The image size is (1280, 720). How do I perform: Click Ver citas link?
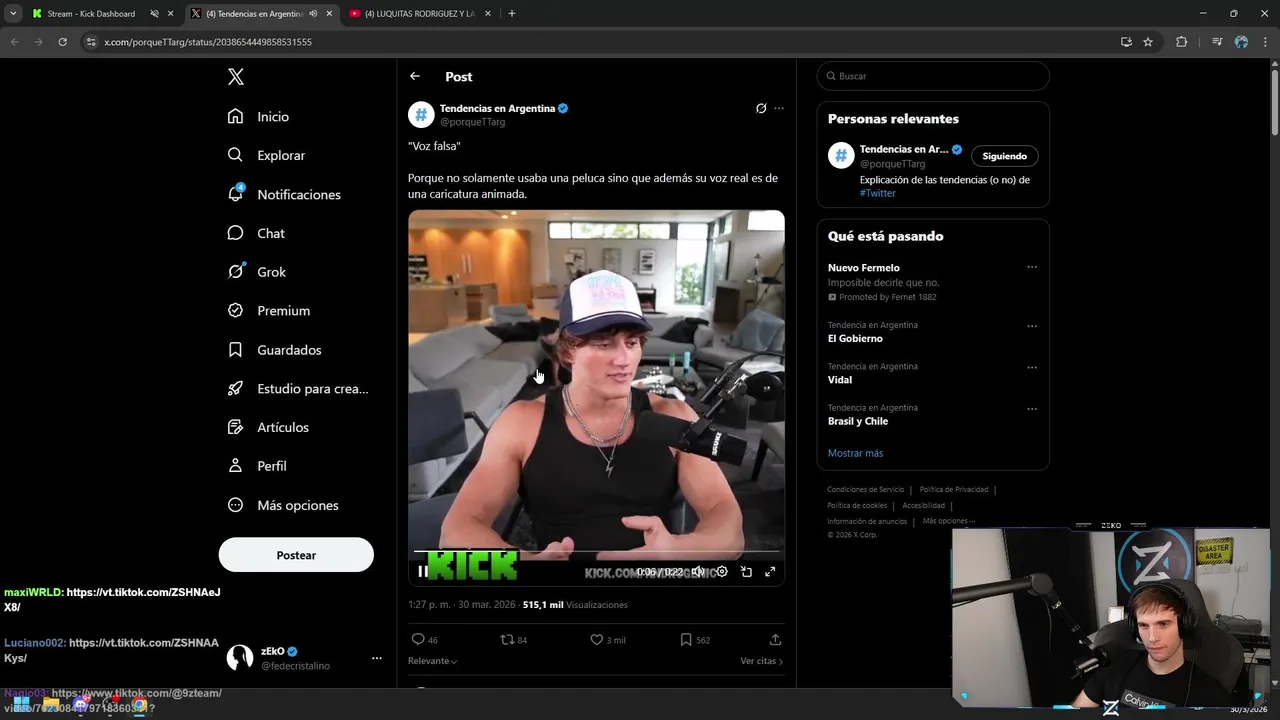click(762, 661)
